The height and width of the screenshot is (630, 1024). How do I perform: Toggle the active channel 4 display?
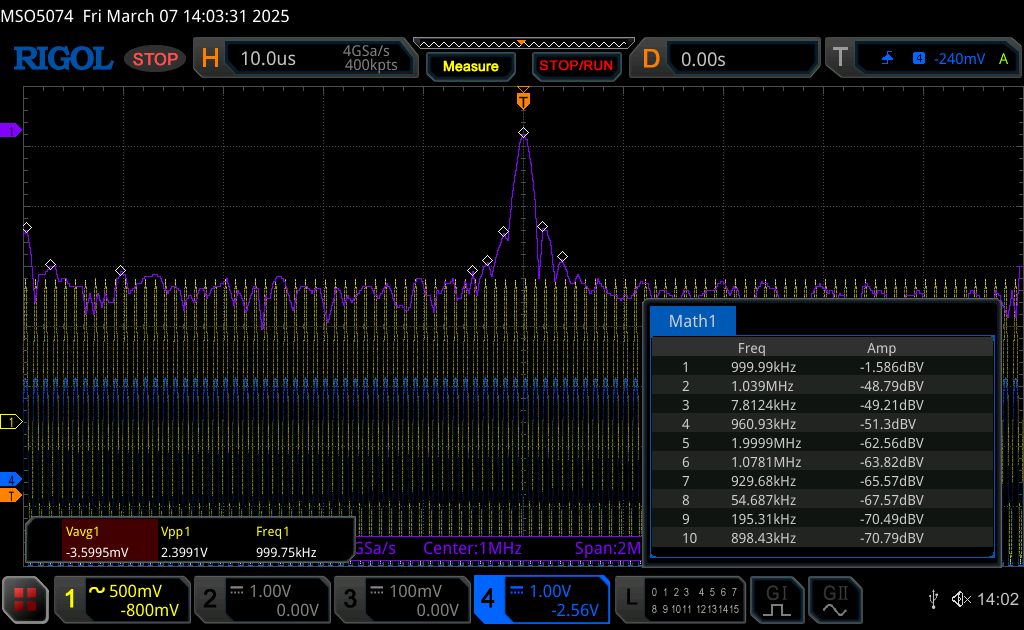pyautogui.click(x=541, y=600)
